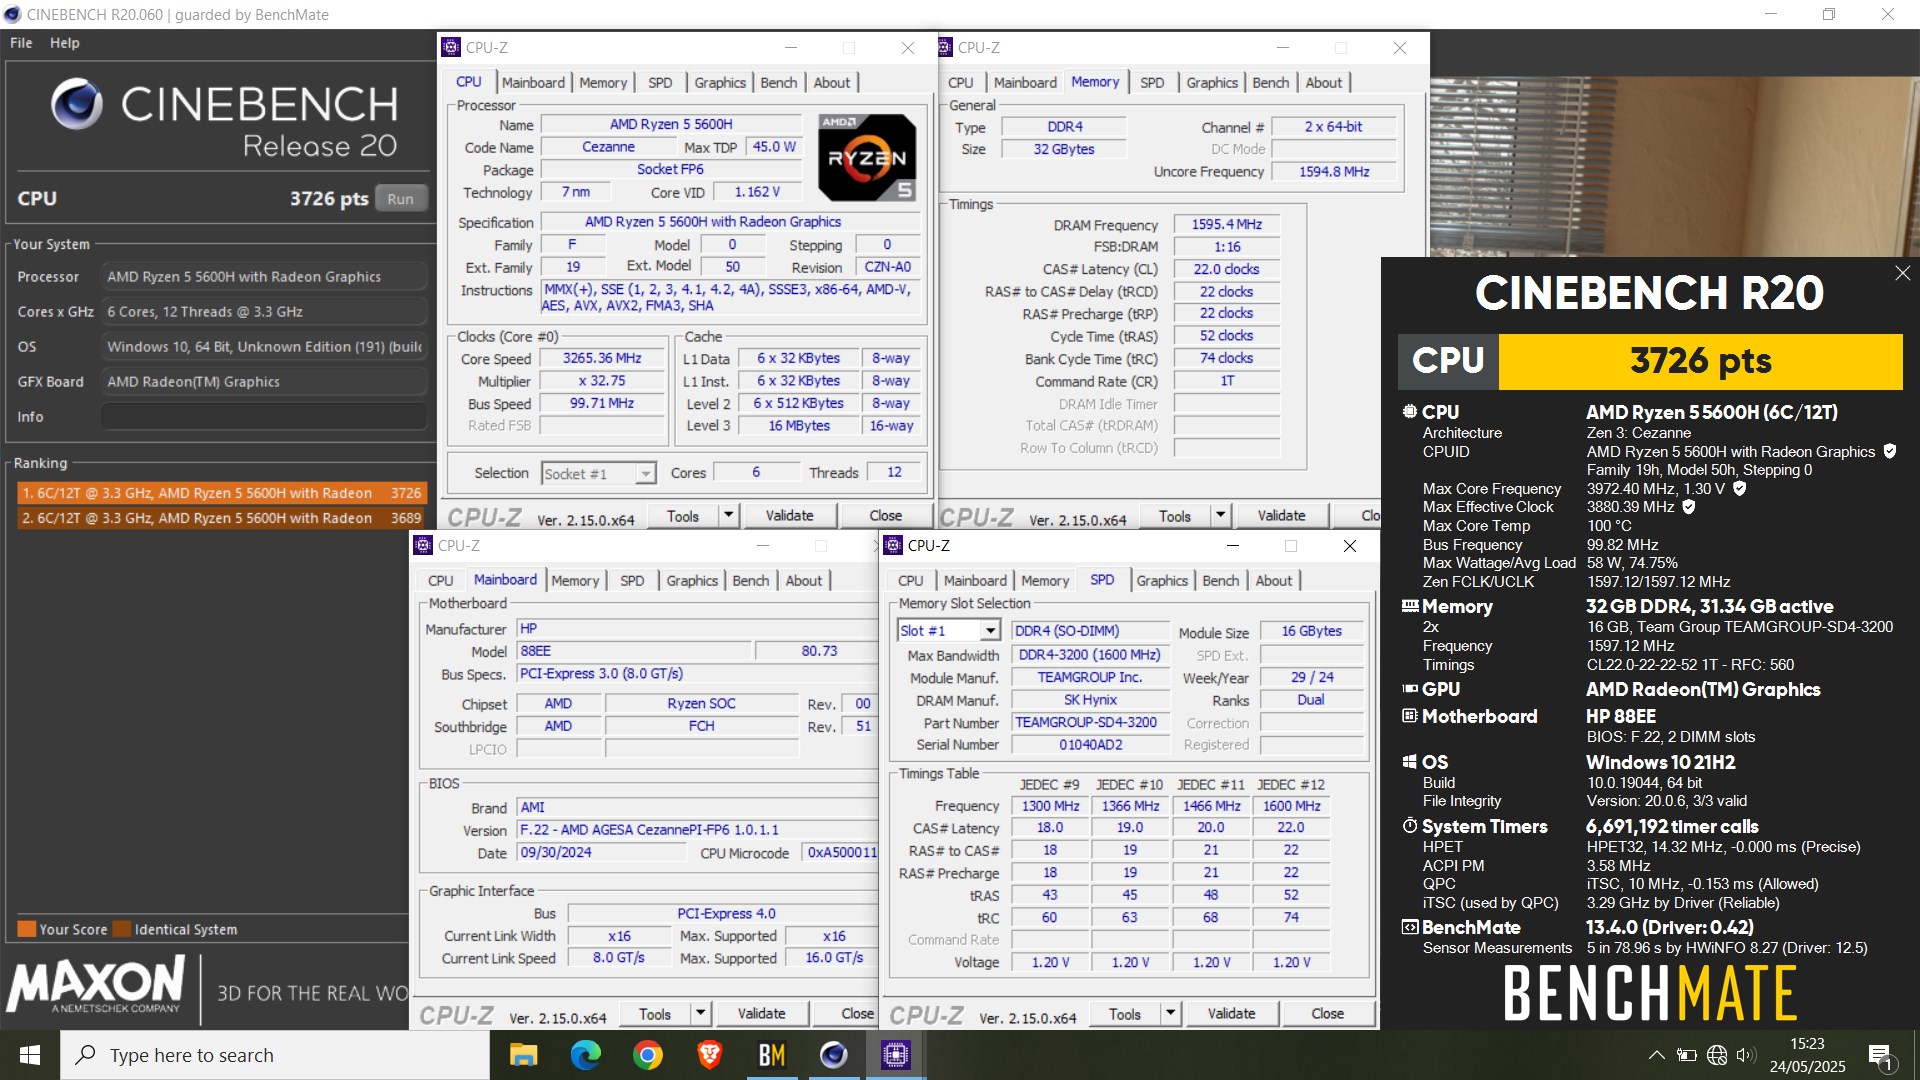1920x1080 pixels.
Task: Click the verified shield beside Max Core Frequency
Action: pos(1740,488)
